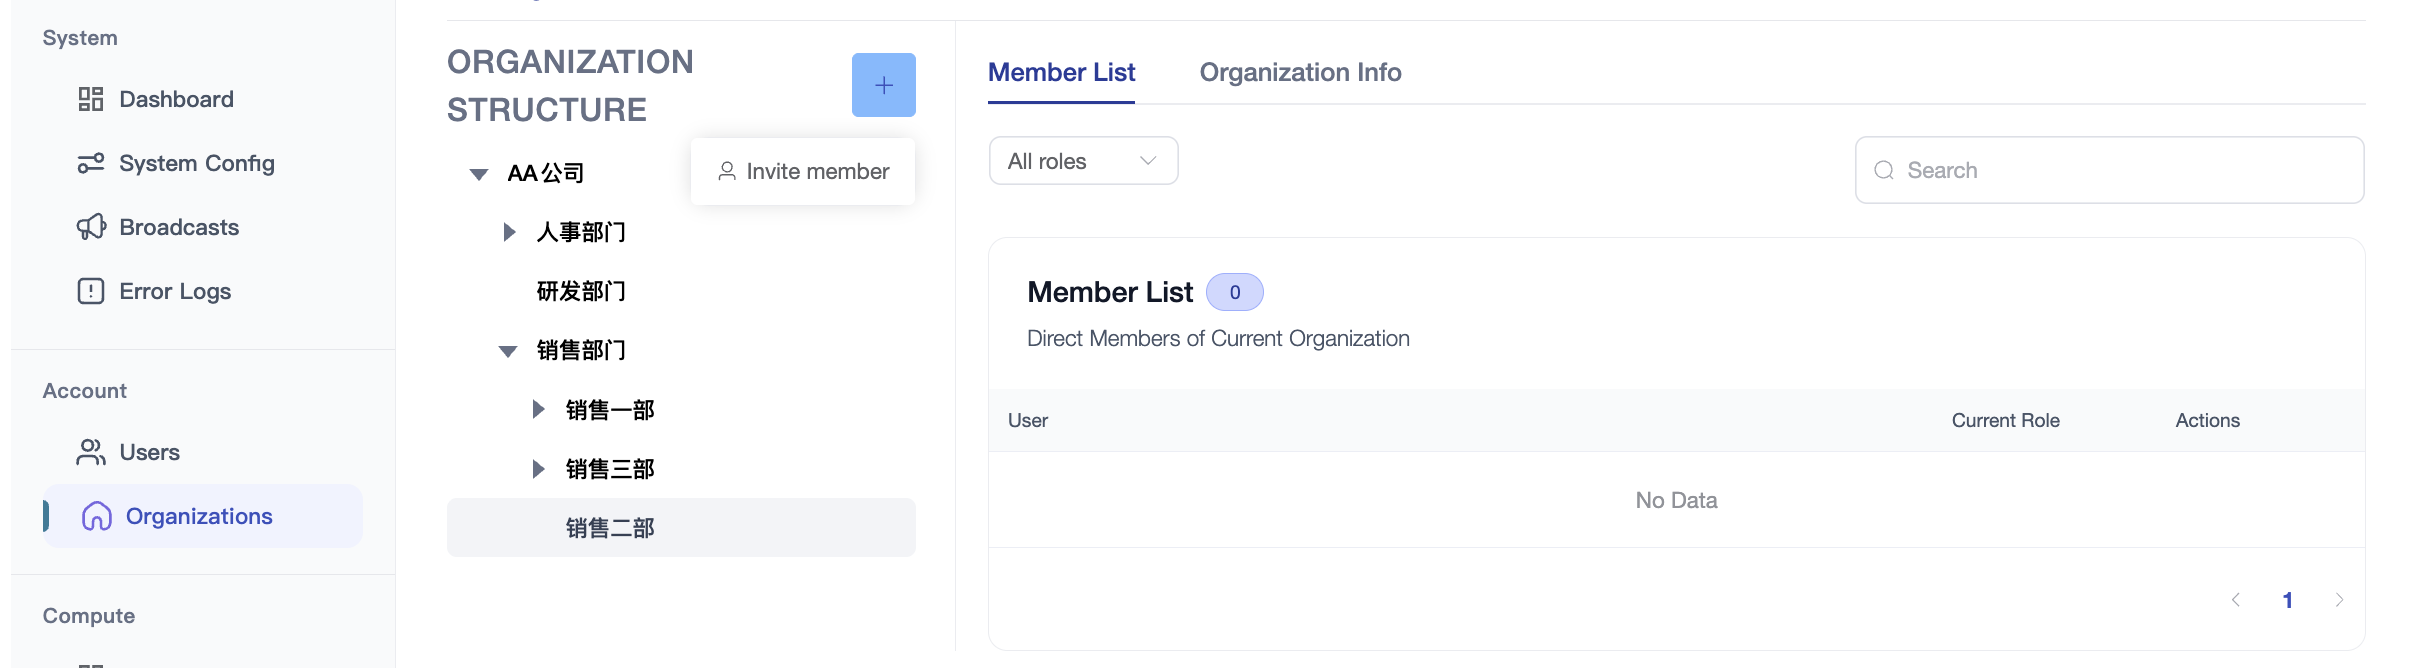Click the member count badge 0
The width and height of the screenshot is (2414, 668).
[x=1235, y=292]
